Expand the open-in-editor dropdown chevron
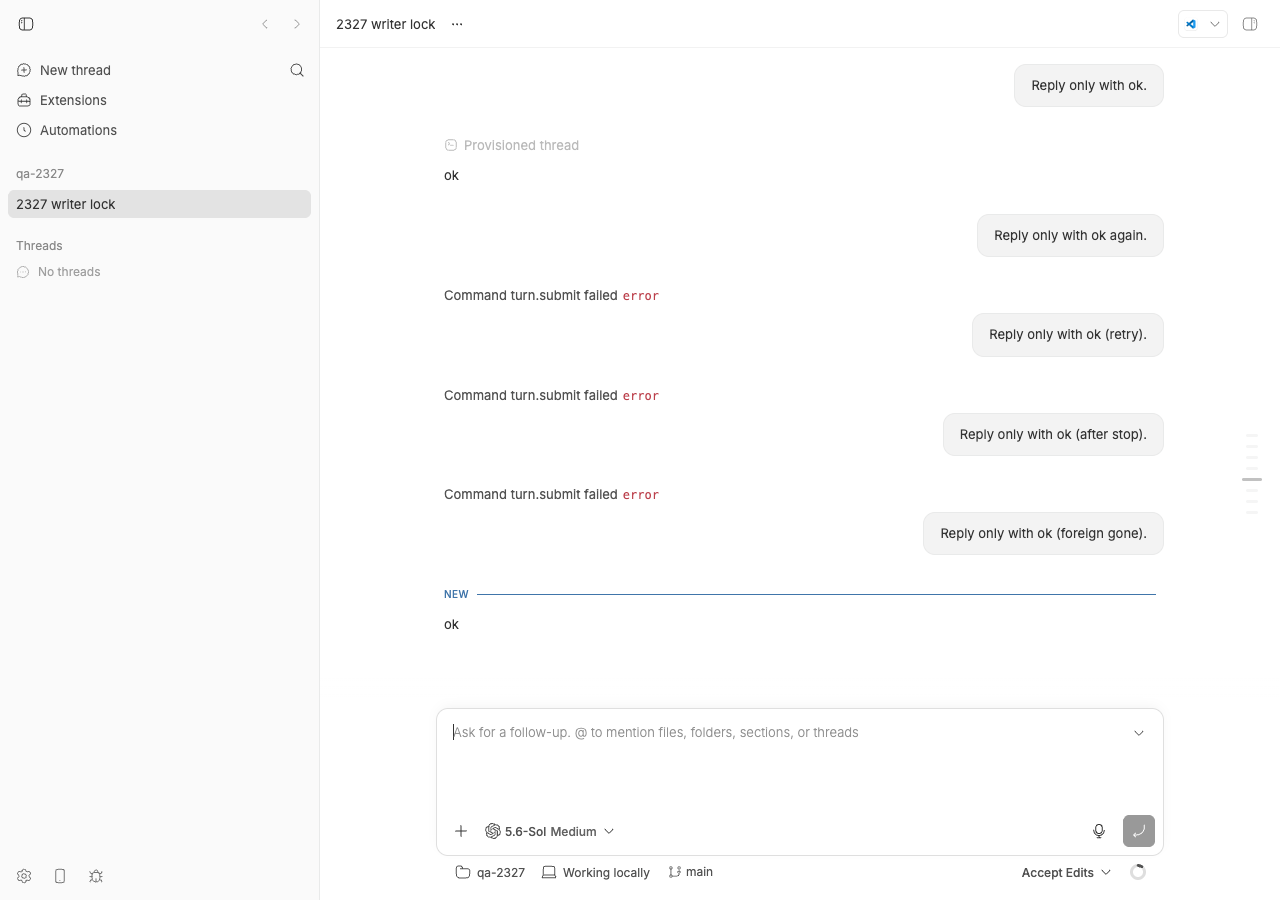The width and height of the screenshot is (1280, 900). click(1215, 24)
